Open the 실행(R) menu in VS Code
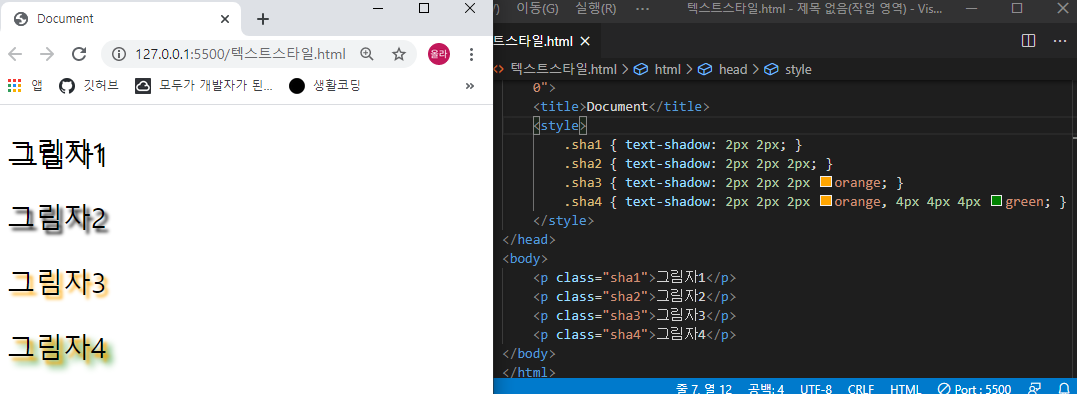This screenshot has width=1077, height=394. pyautogui.click(x=595, y=8)
